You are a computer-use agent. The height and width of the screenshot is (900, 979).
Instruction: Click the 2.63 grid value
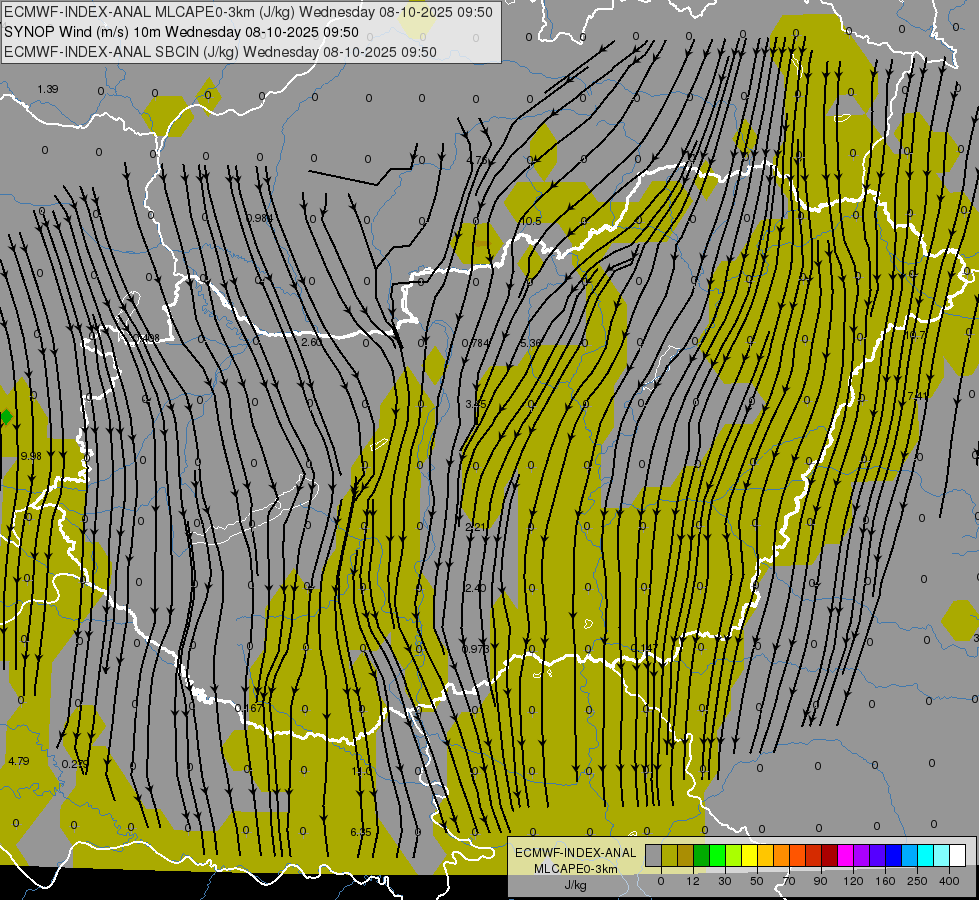click(312, 342)
